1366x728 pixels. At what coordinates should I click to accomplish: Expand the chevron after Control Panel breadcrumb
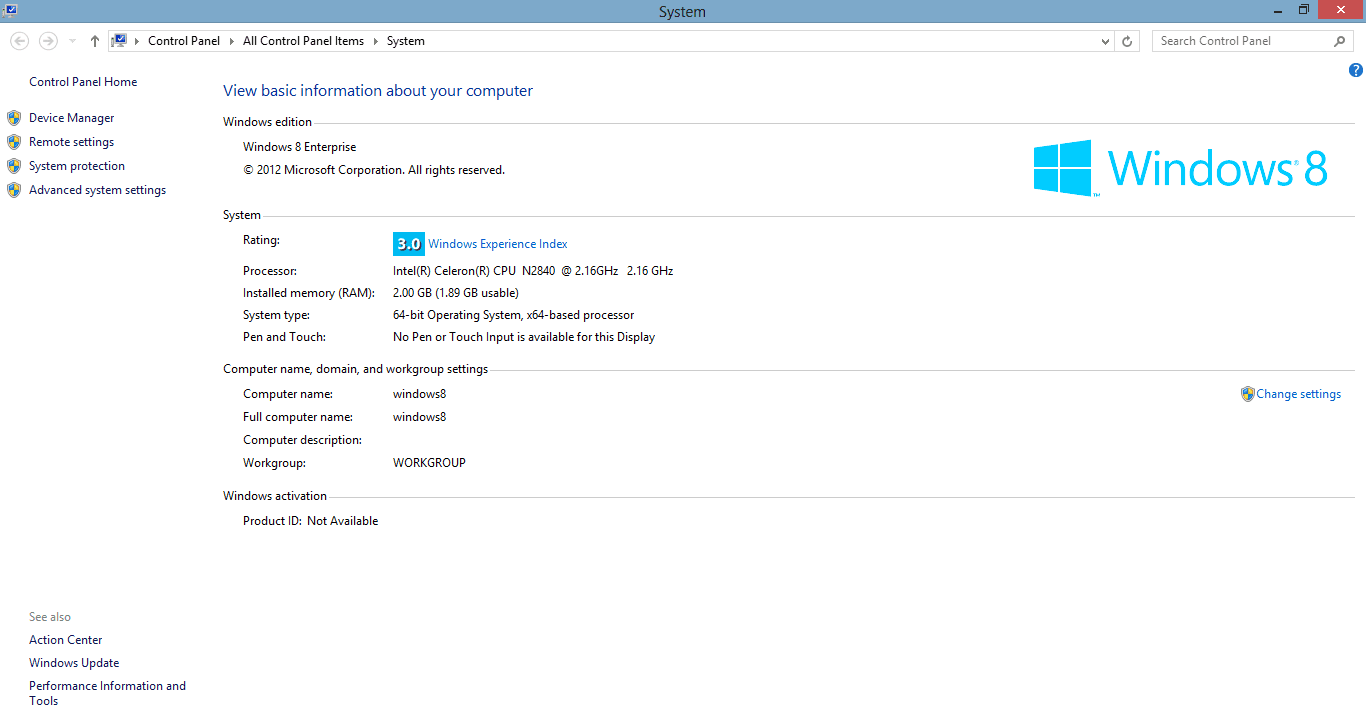(232, 41)
